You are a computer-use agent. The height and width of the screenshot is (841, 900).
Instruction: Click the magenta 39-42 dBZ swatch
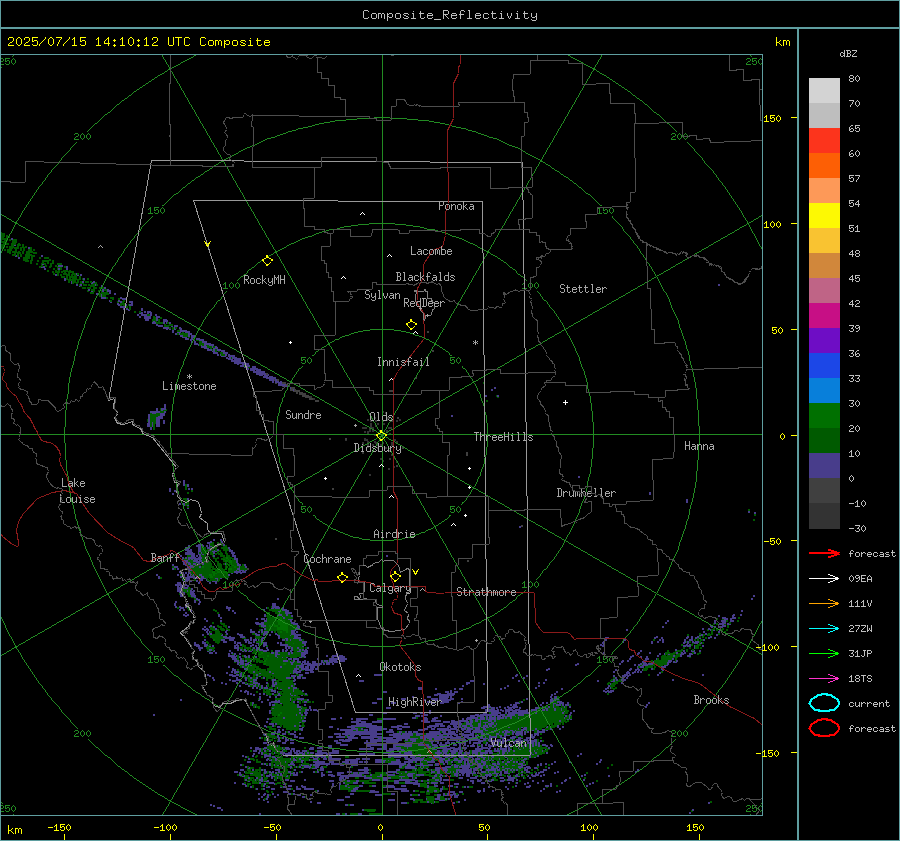pyautogui.click(x=824, y=316)
